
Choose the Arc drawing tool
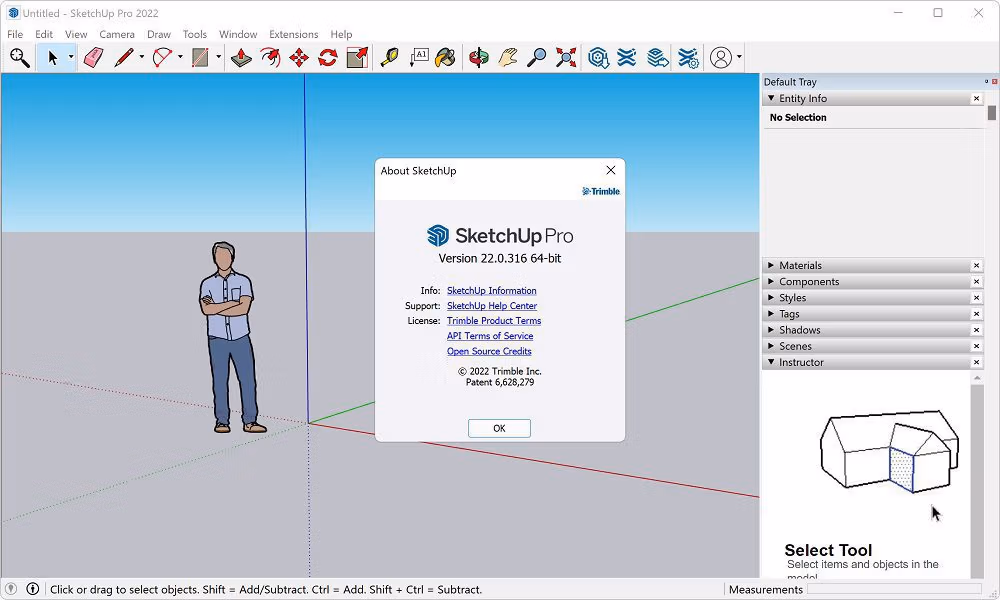click(x=162, y=58)
